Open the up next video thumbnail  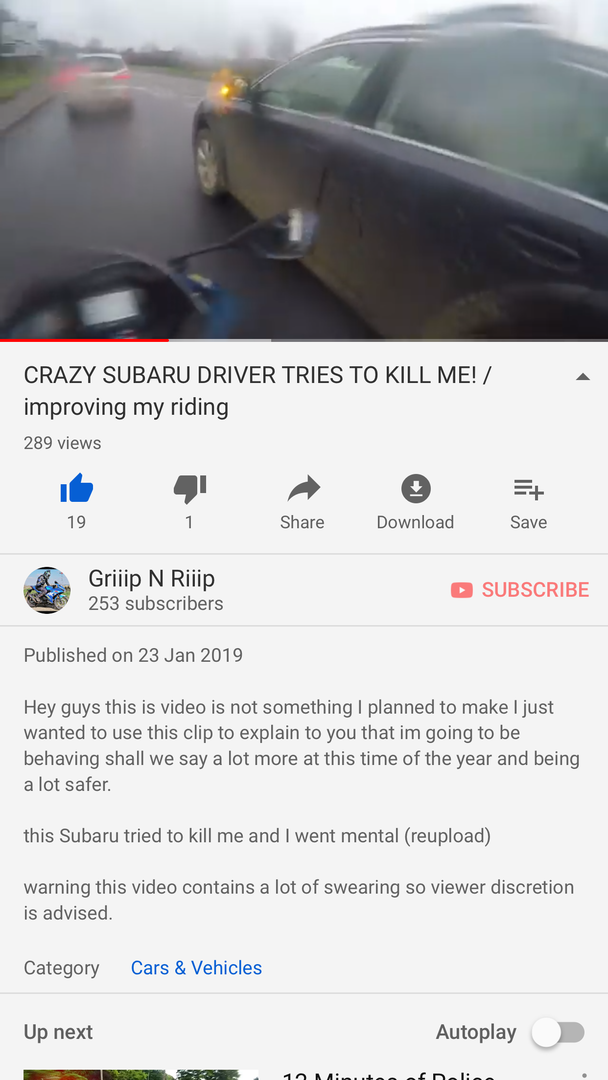[141, 1074]
